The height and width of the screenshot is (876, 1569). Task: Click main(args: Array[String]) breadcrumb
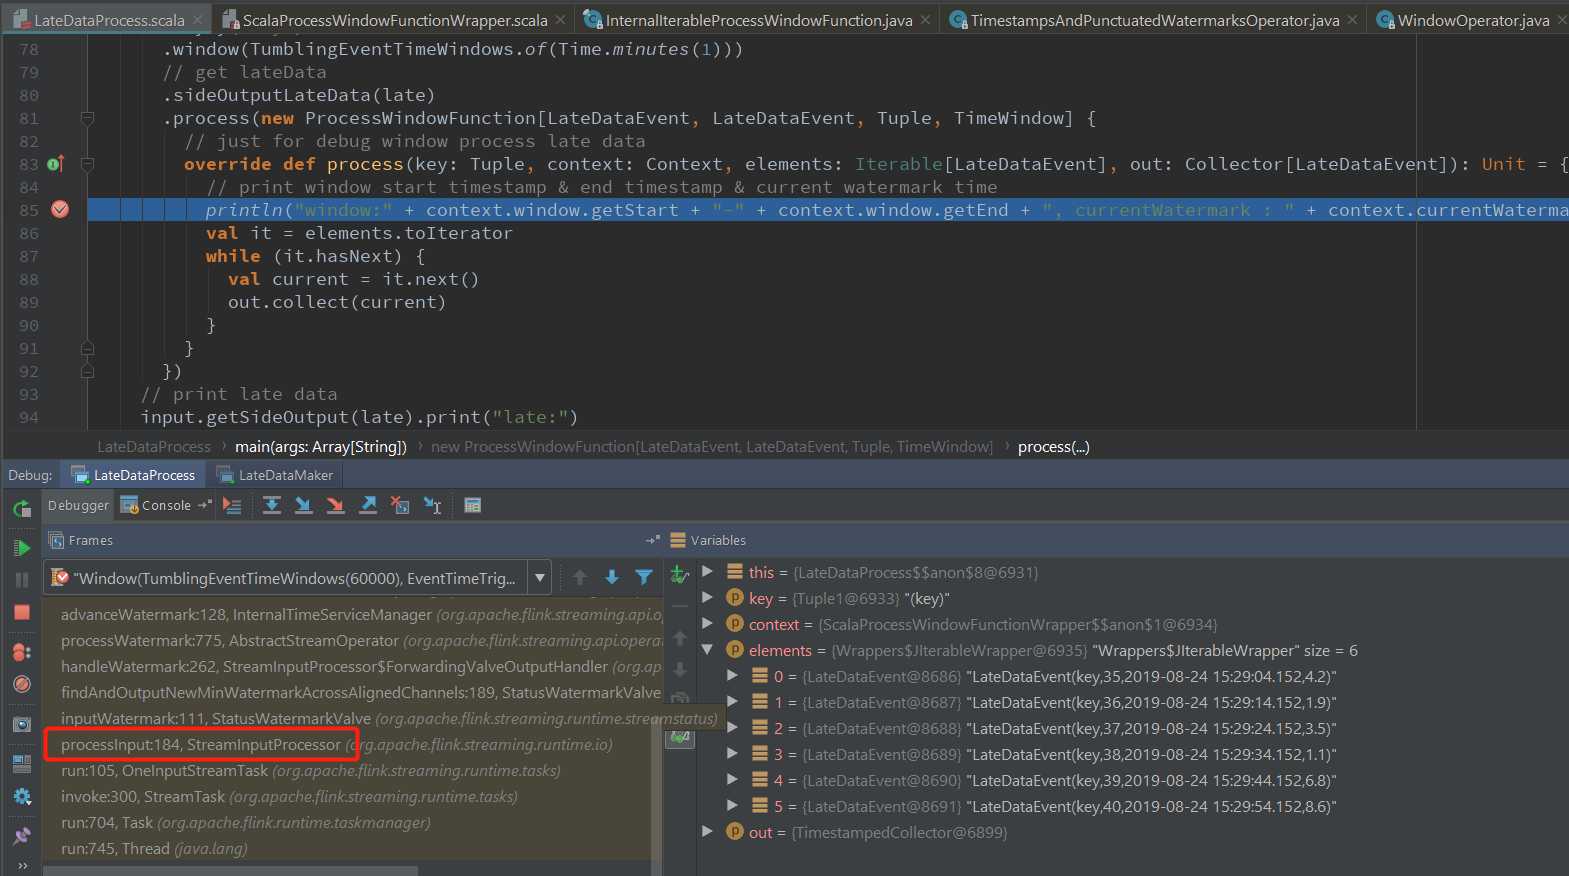click(321, 447)
